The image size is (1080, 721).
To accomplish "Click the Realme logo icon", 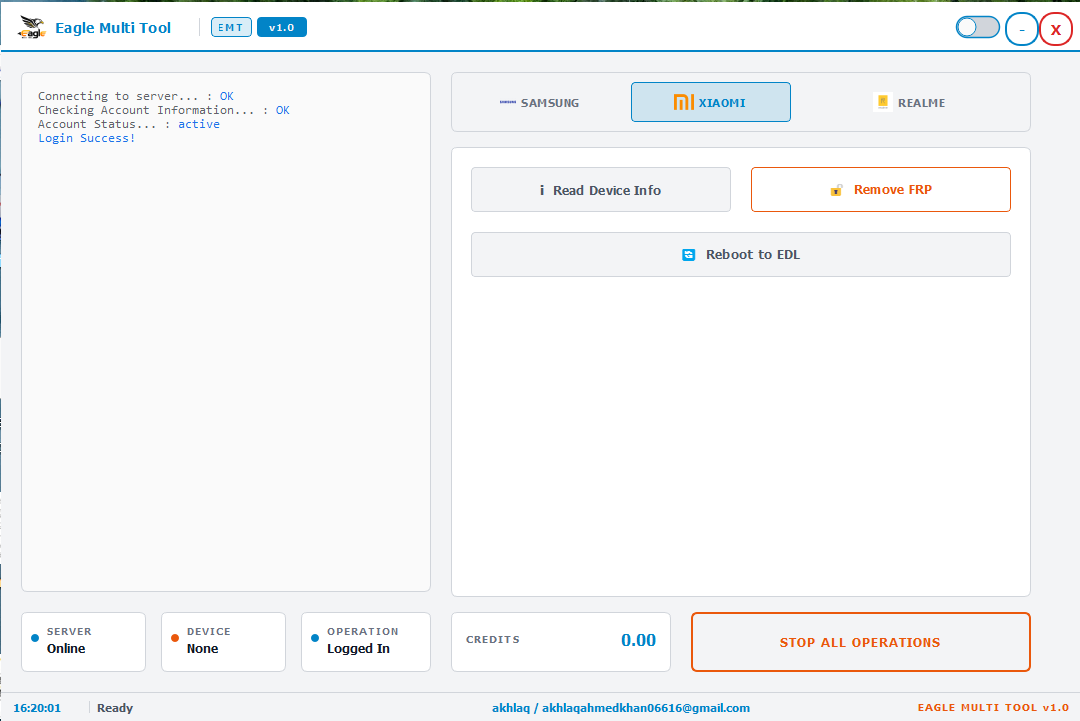I will [882, 102].
